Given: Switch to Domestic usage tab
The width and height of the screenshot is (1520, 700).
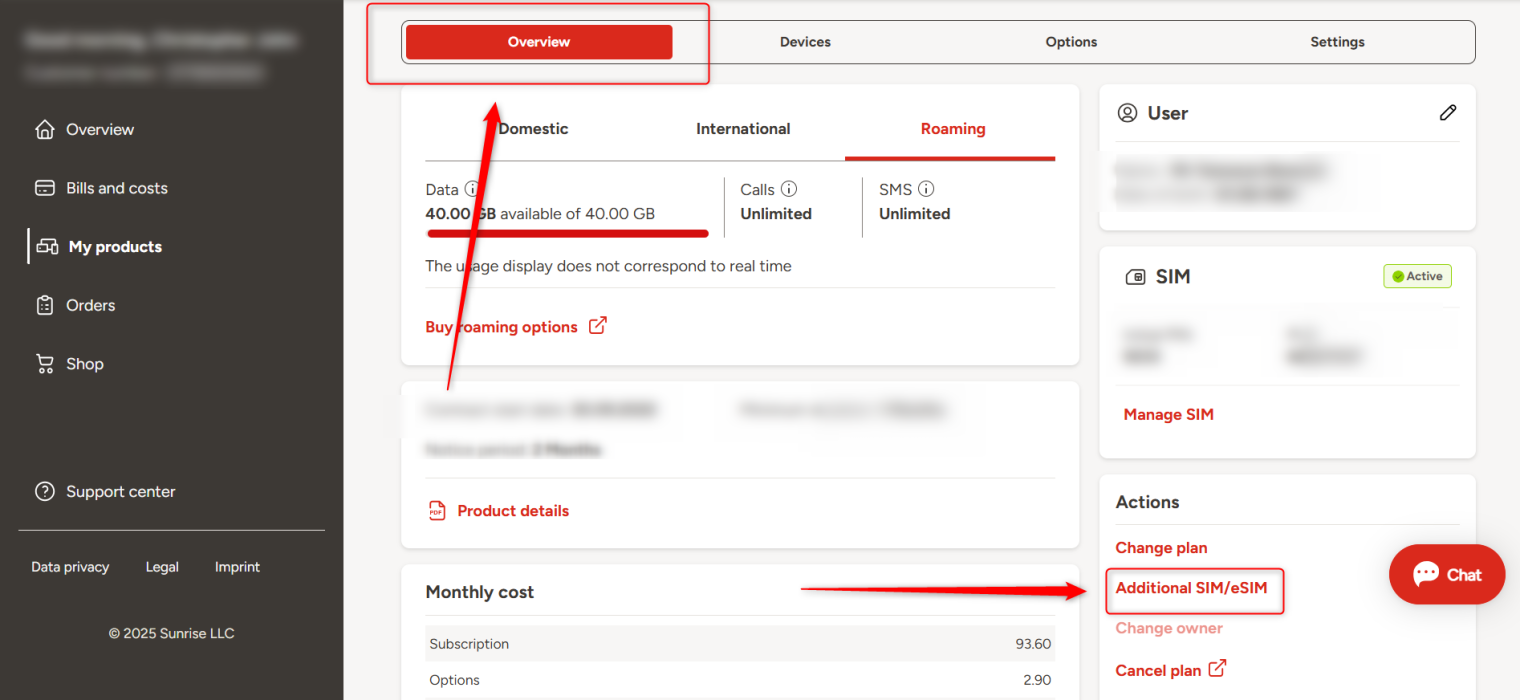Looking at the screenshot, I should click(533, 129).
